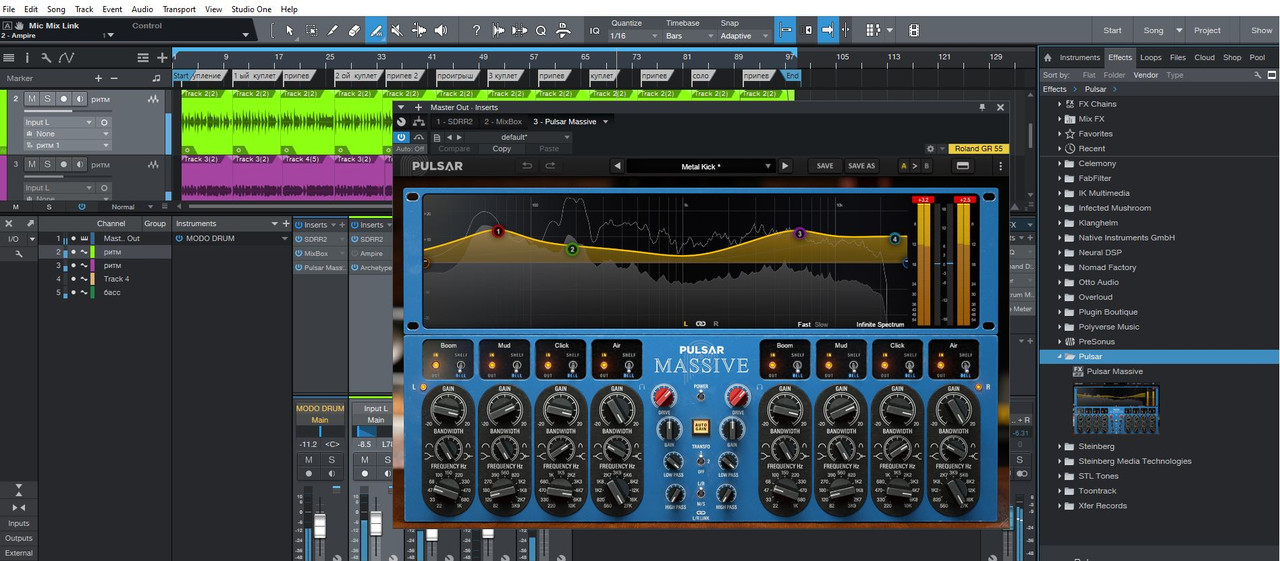Solo the MODO DRUM mixer channel
The width and height of the screenshot is (1280, 561).
pyautogui.click(x=331, y=459)
